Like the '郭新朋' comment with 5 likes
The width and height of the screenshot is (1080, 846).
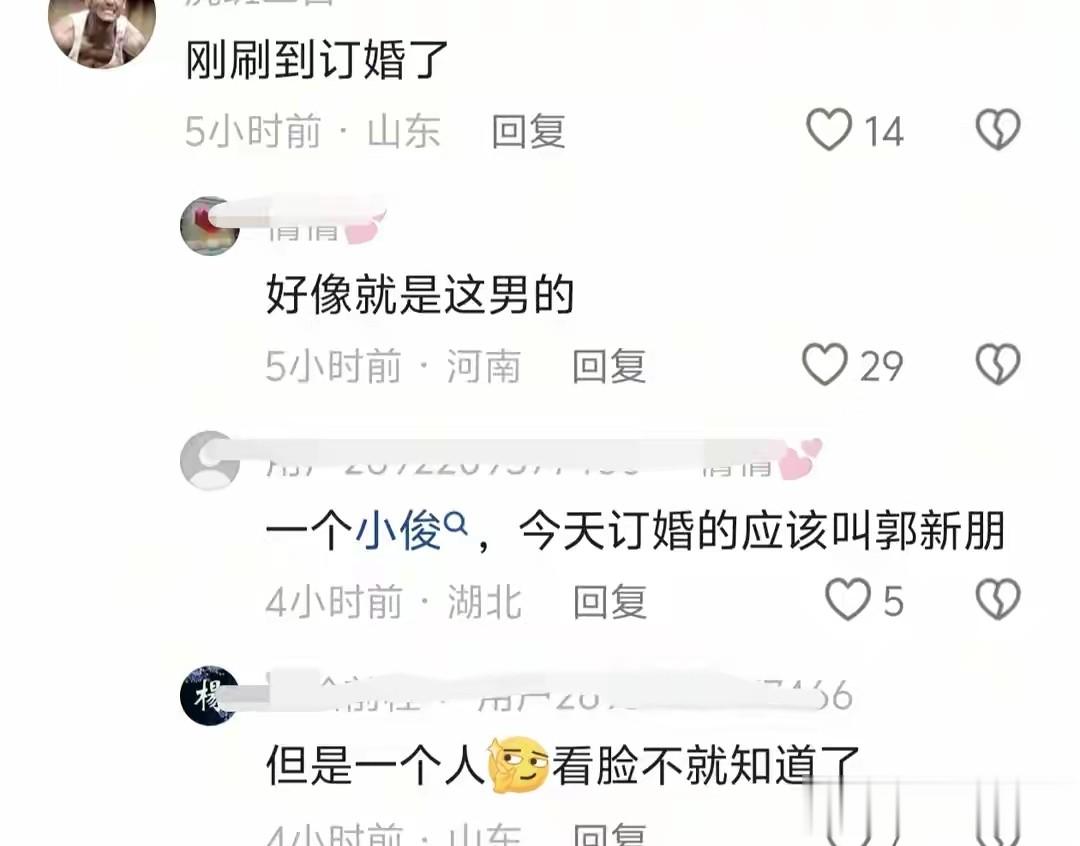(x=848, y=599)
